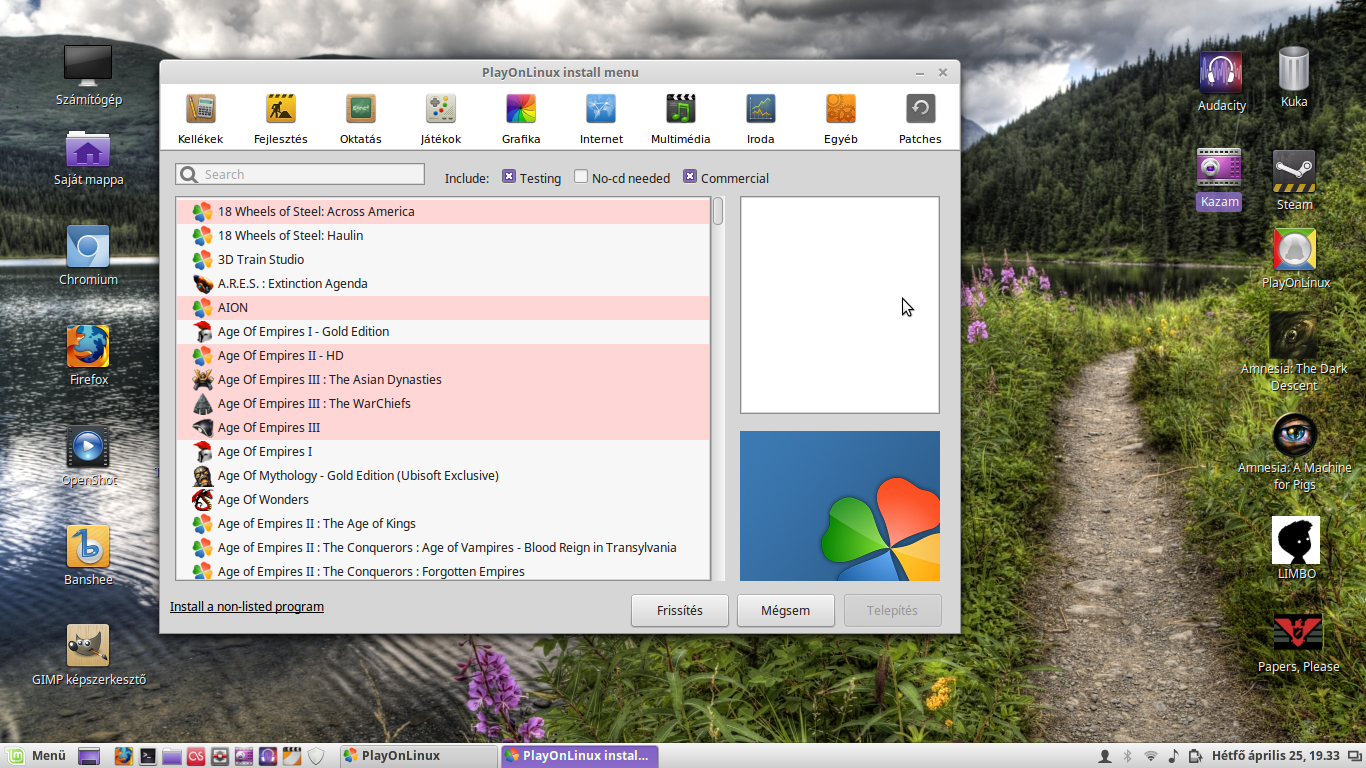
Task: Open the Fejlesztés category
Action: pos(281,119)
